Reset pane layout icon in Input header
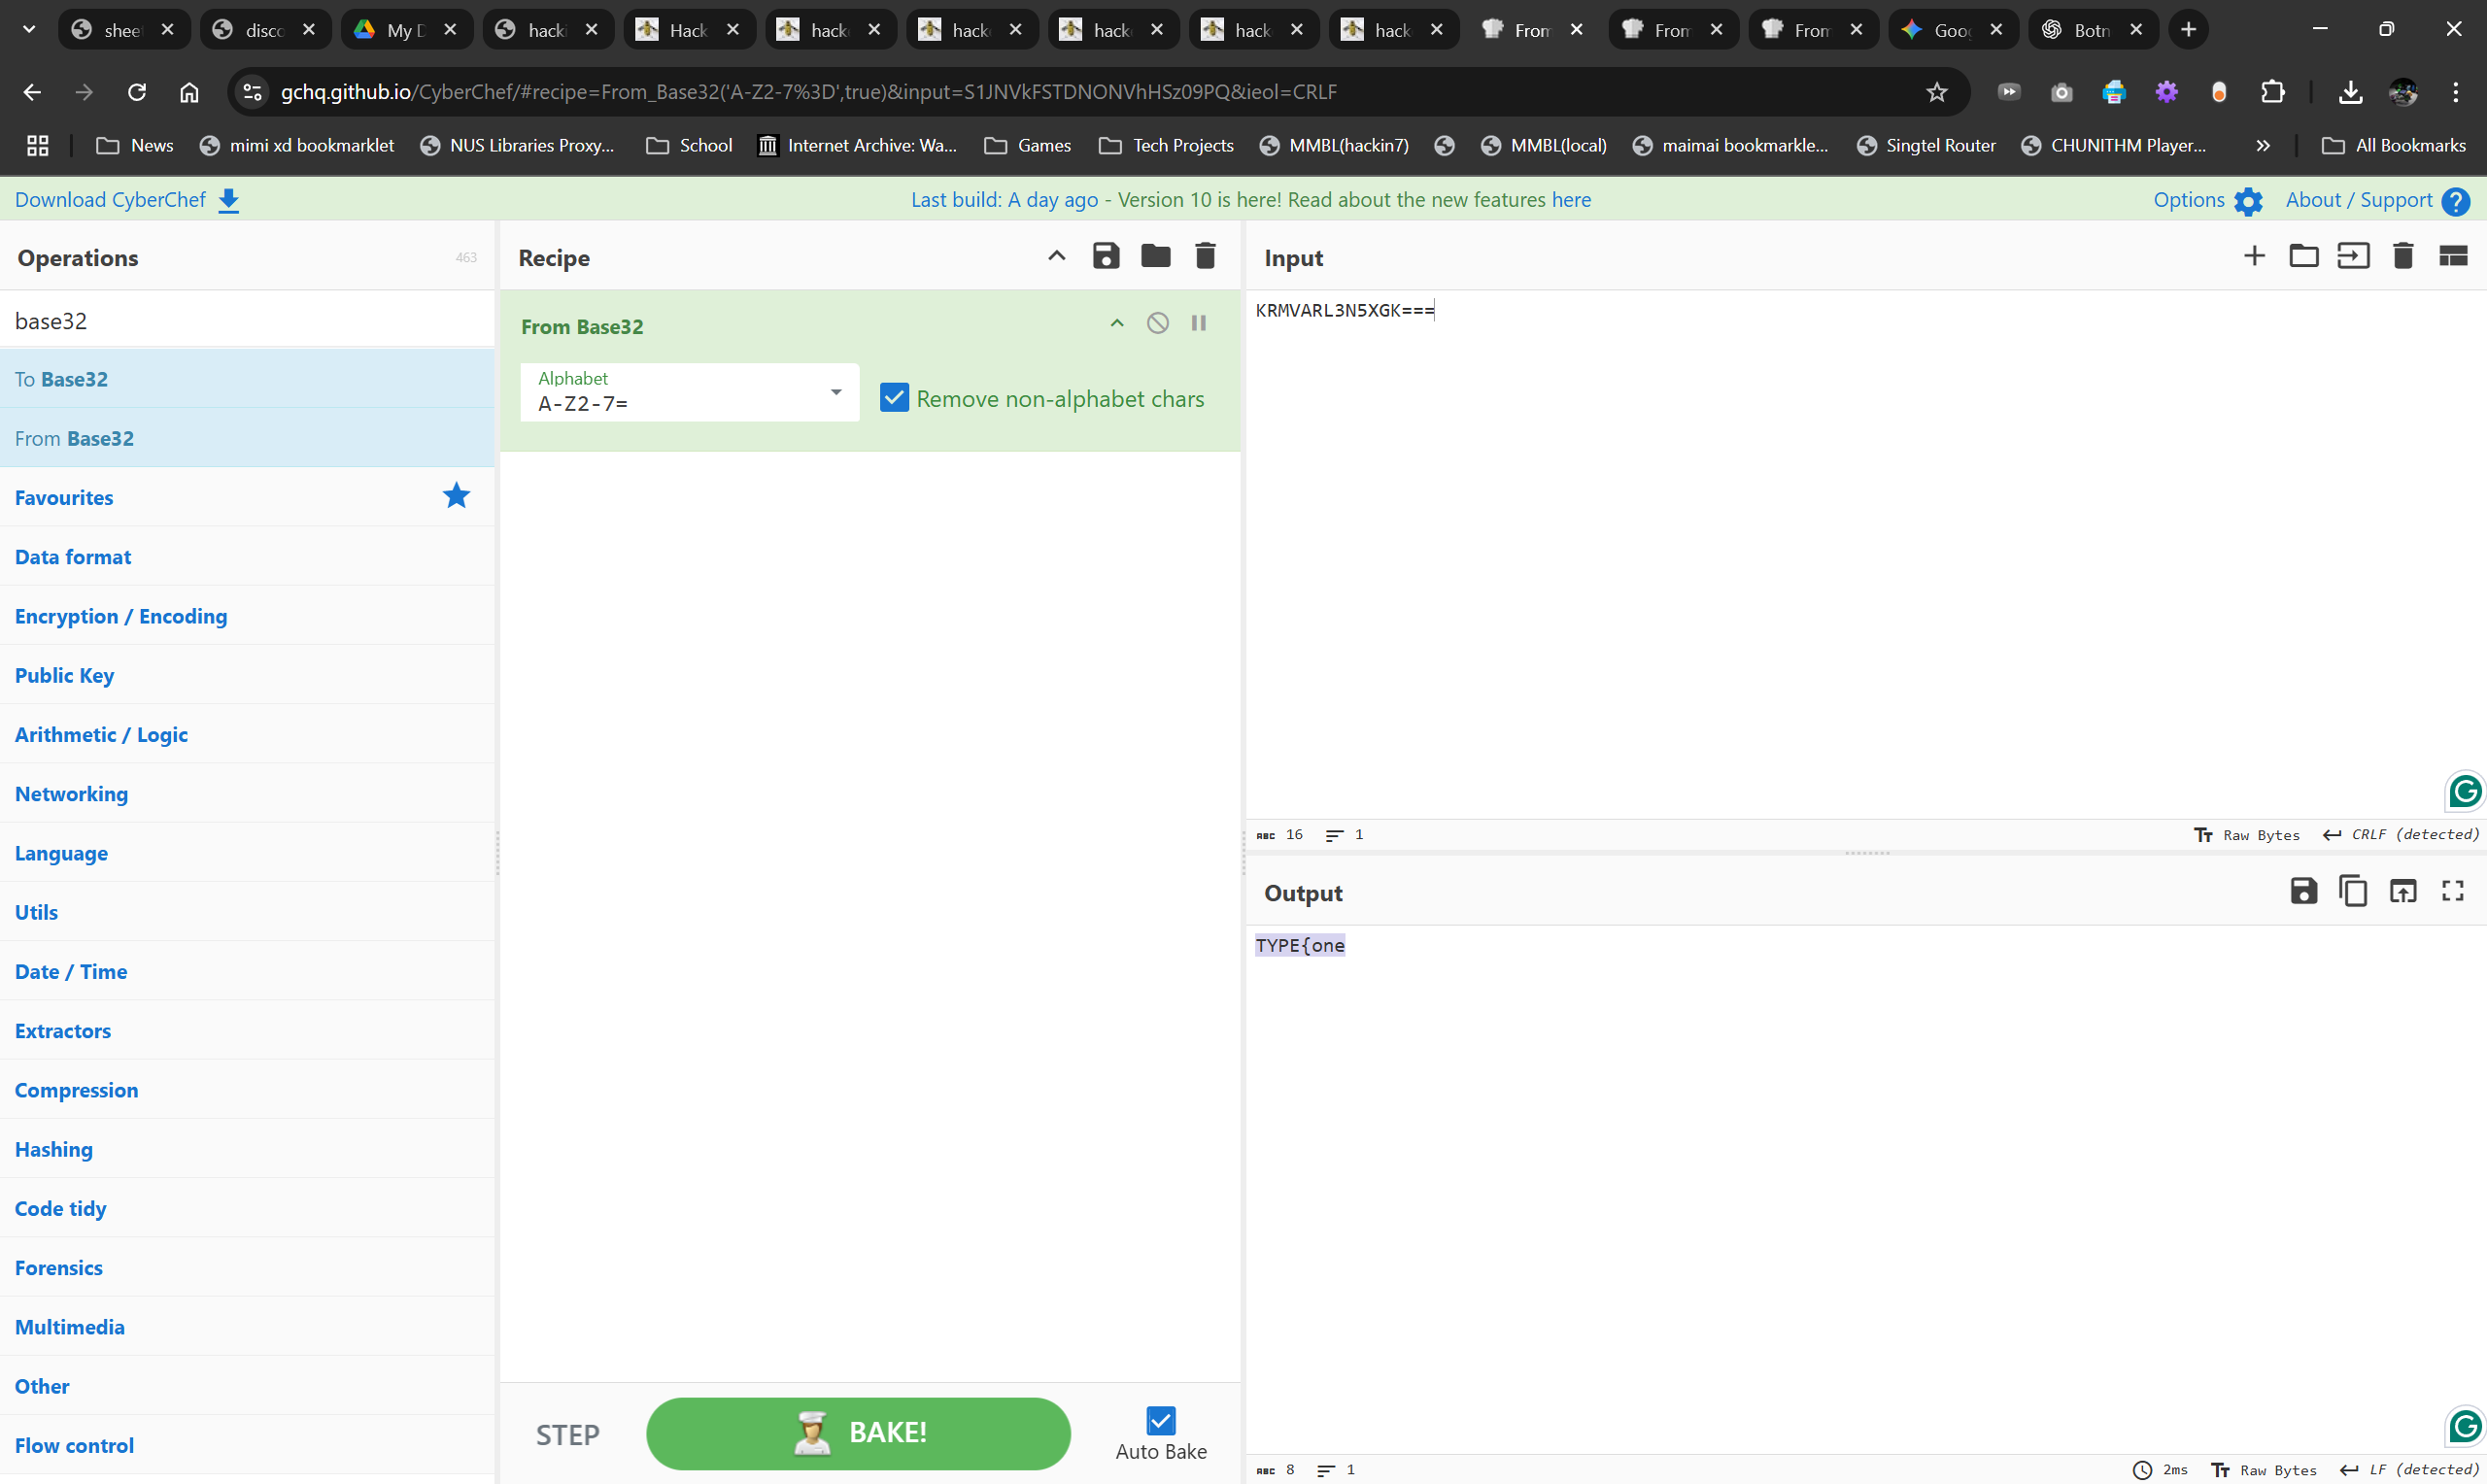Image resolution: width=2487 pixels, height=1484 pixels. [x=2453, y=256]
